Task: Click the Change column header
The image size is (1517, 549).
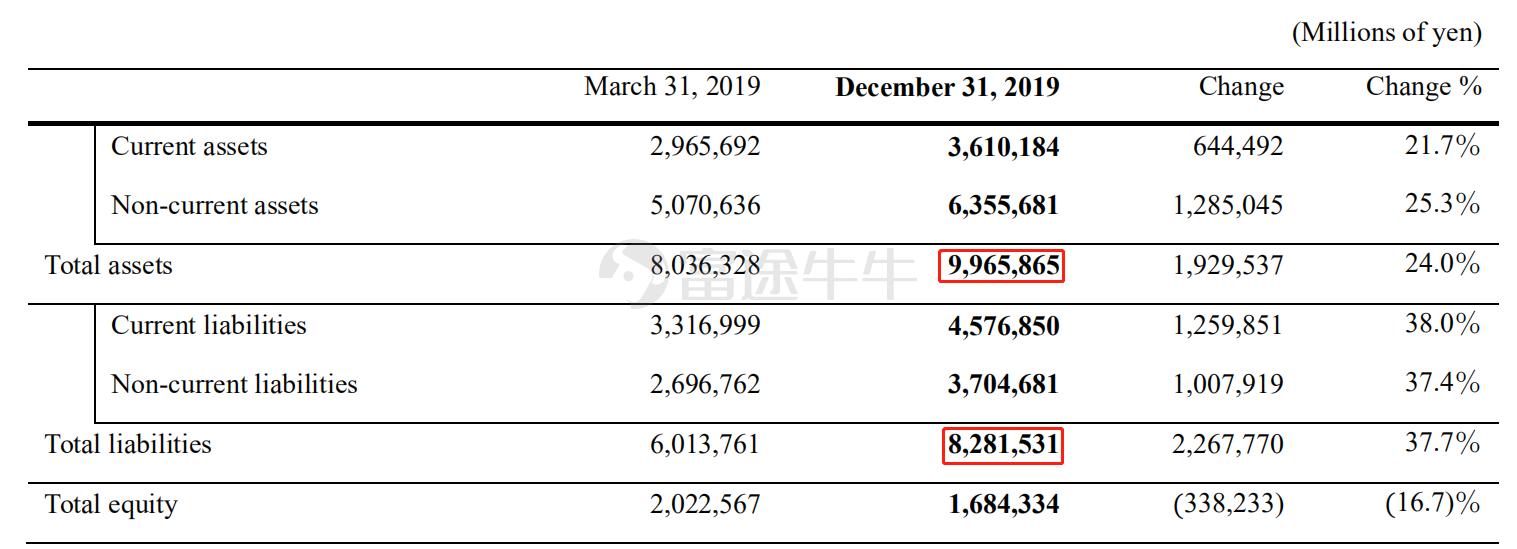Action: tap(1241, 88)
